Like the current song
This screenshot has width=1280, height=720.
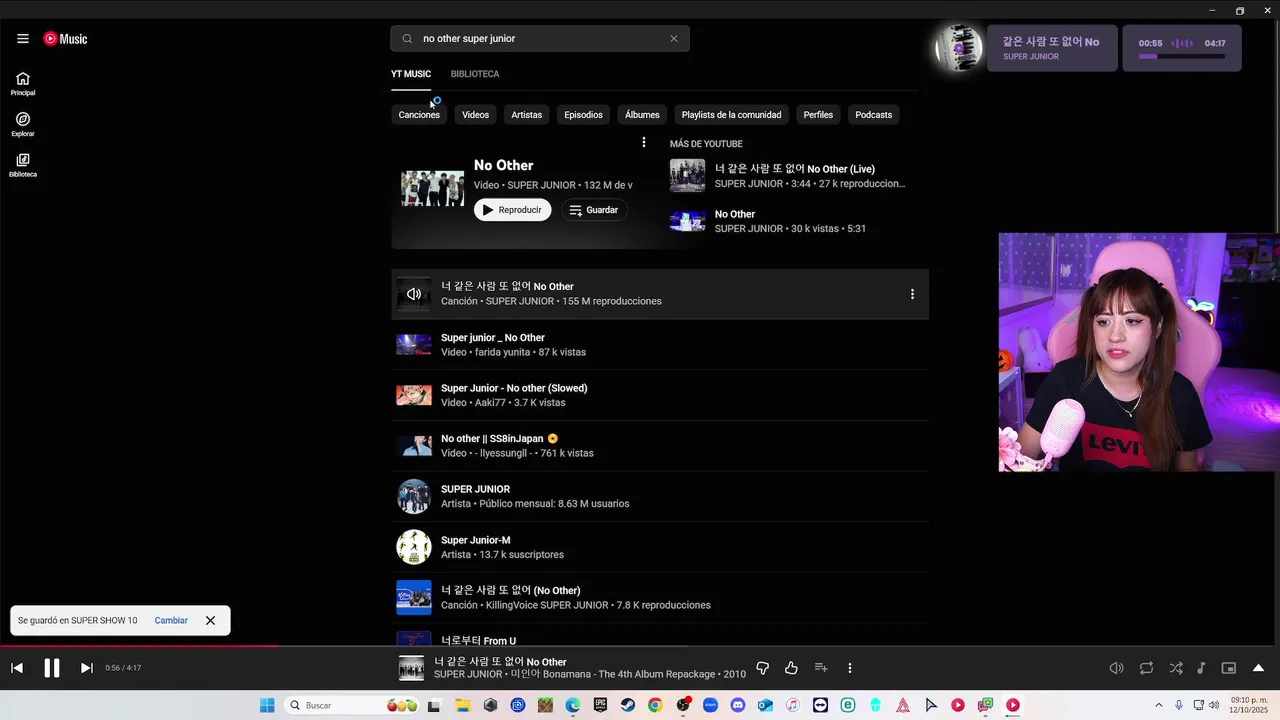[791, 668]
